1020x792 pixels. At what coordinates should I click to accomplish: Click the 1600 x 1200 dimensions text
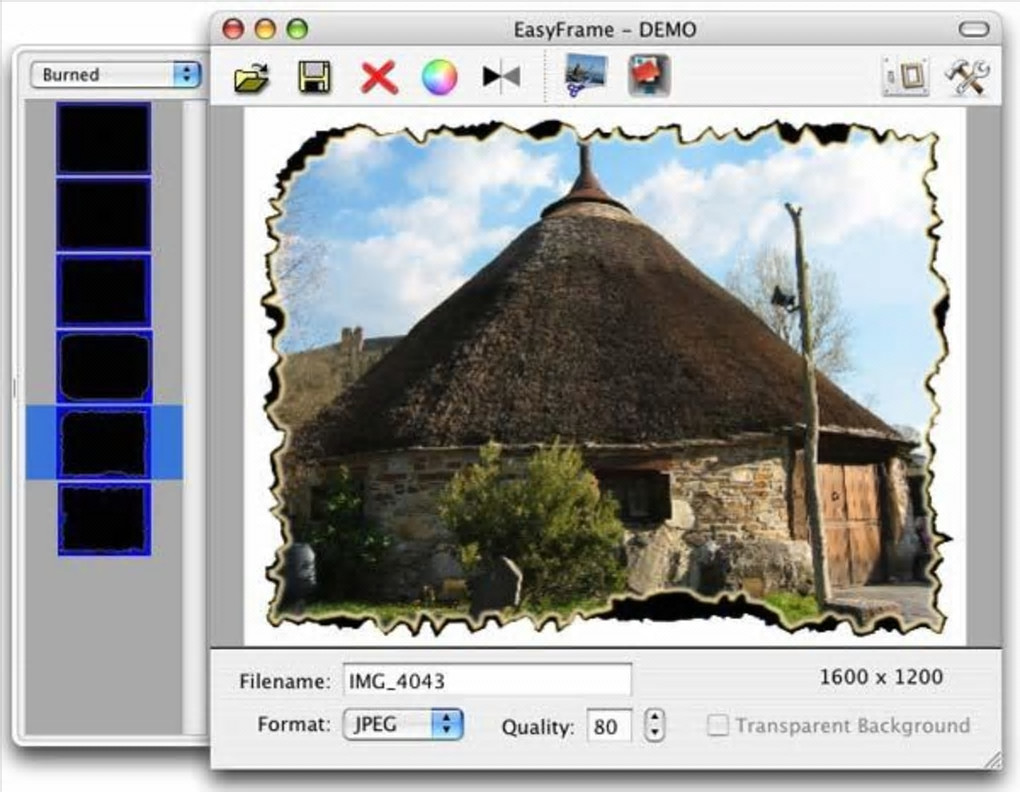tap(881, 677)
